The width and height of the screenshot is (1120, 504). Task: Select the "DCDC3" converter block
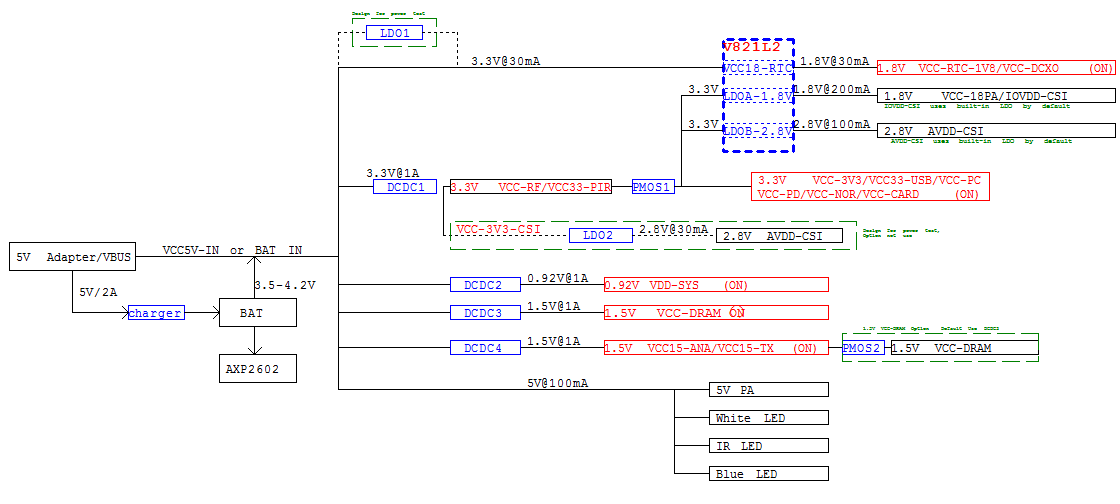tap(486, 313)
